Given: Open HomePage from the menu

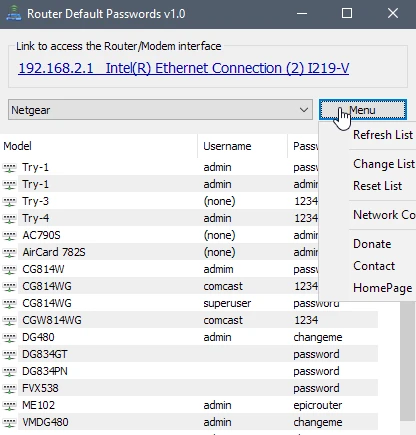Looking at the screenshot, I should coord(383,288).
